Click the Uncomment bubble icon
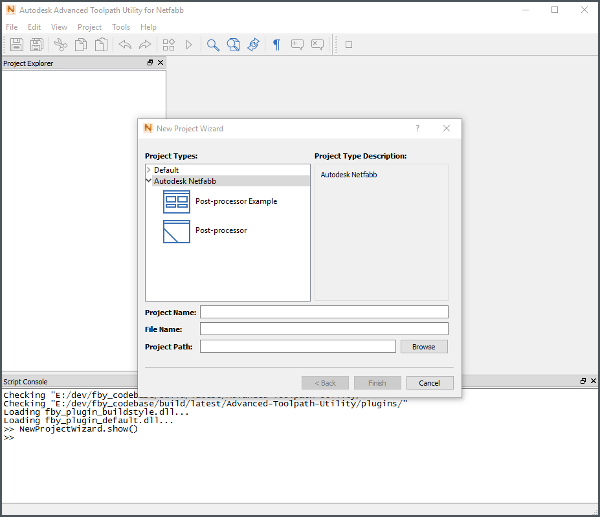The height and width of the screenshot is (517, 600). coord(318,44)
